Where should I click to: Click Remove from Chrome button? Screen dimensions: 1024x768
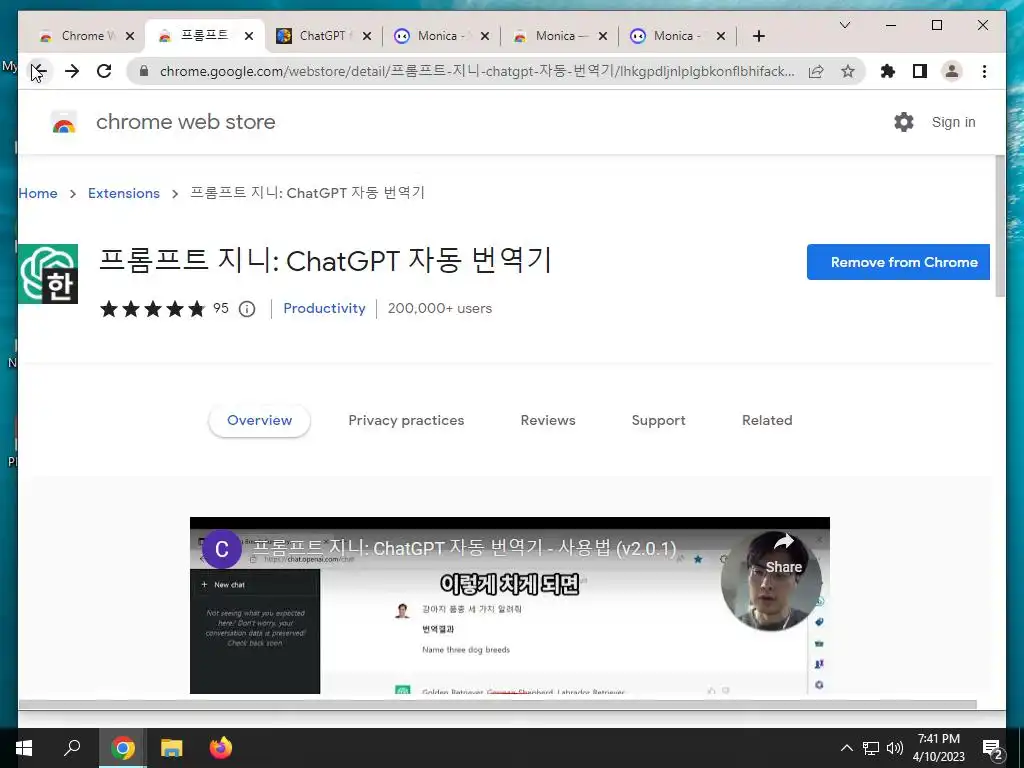898,262
